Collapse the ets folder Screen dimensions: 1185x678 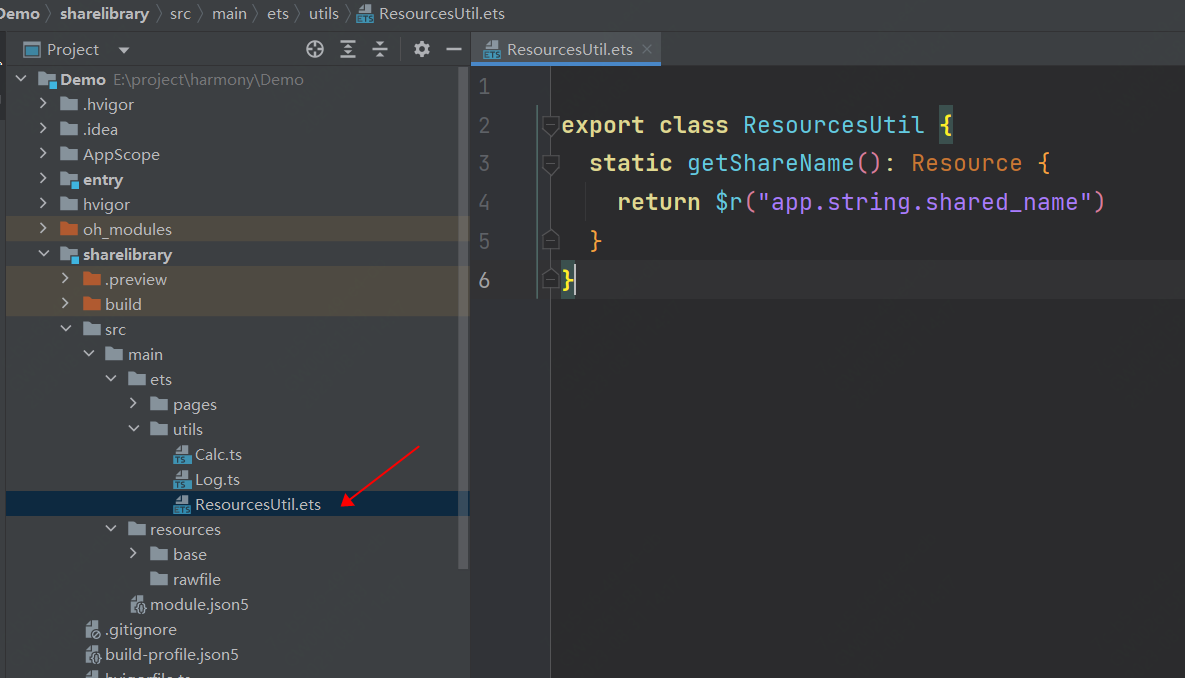click(111, 379)
